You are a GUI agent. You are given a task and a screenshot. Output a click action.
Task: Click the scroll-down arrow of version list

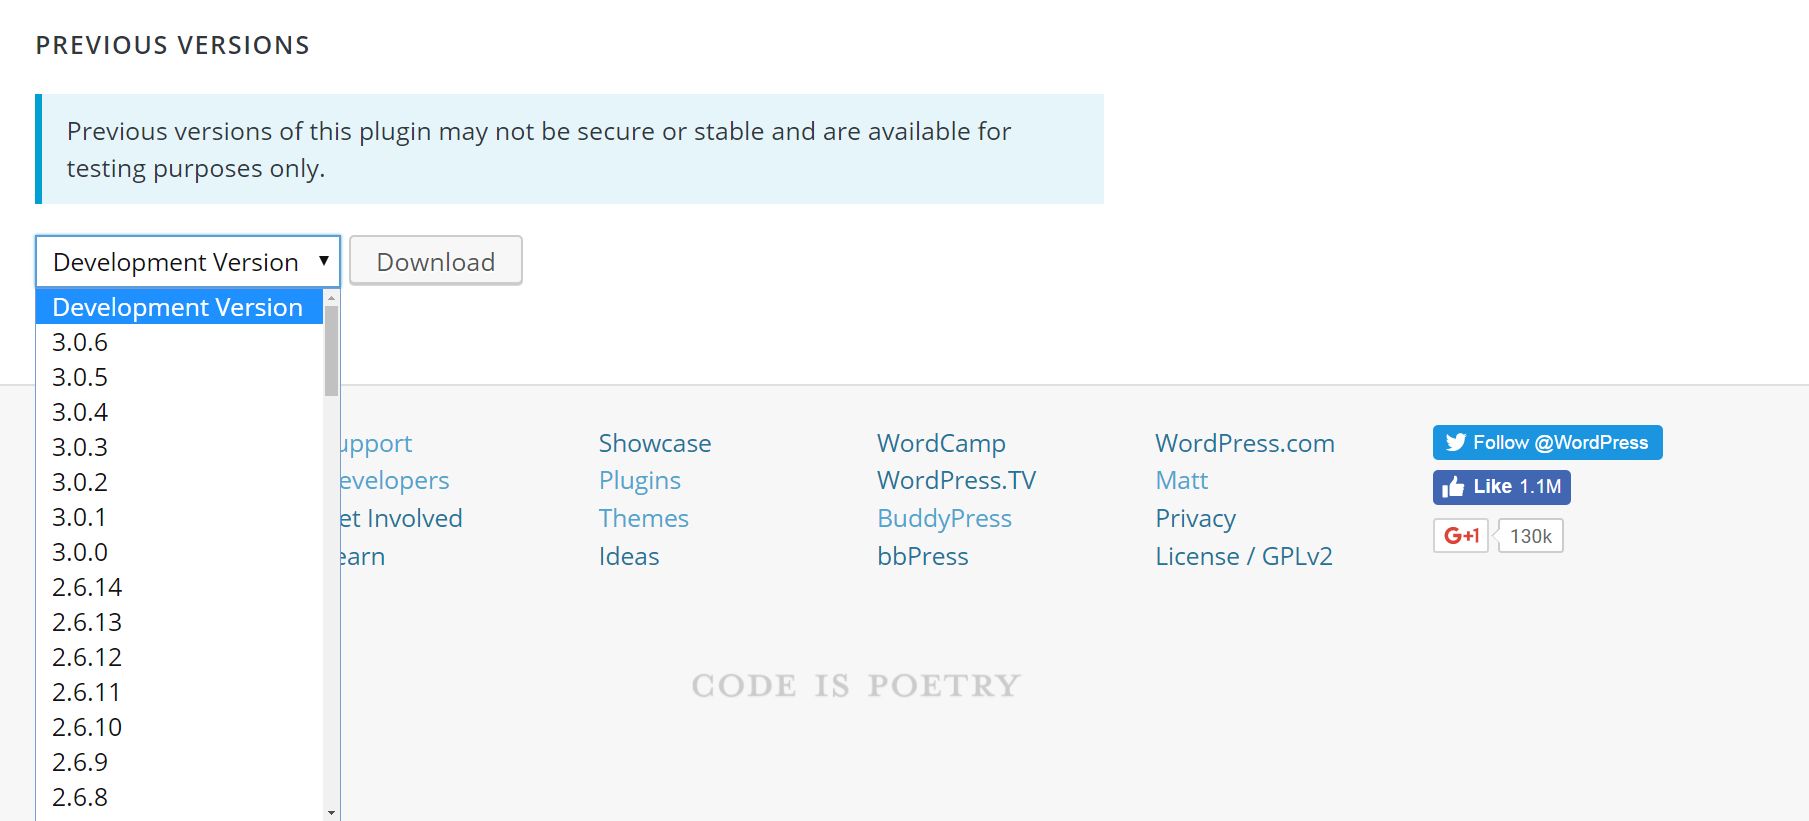pyautogui.click(x=331, y=812)
